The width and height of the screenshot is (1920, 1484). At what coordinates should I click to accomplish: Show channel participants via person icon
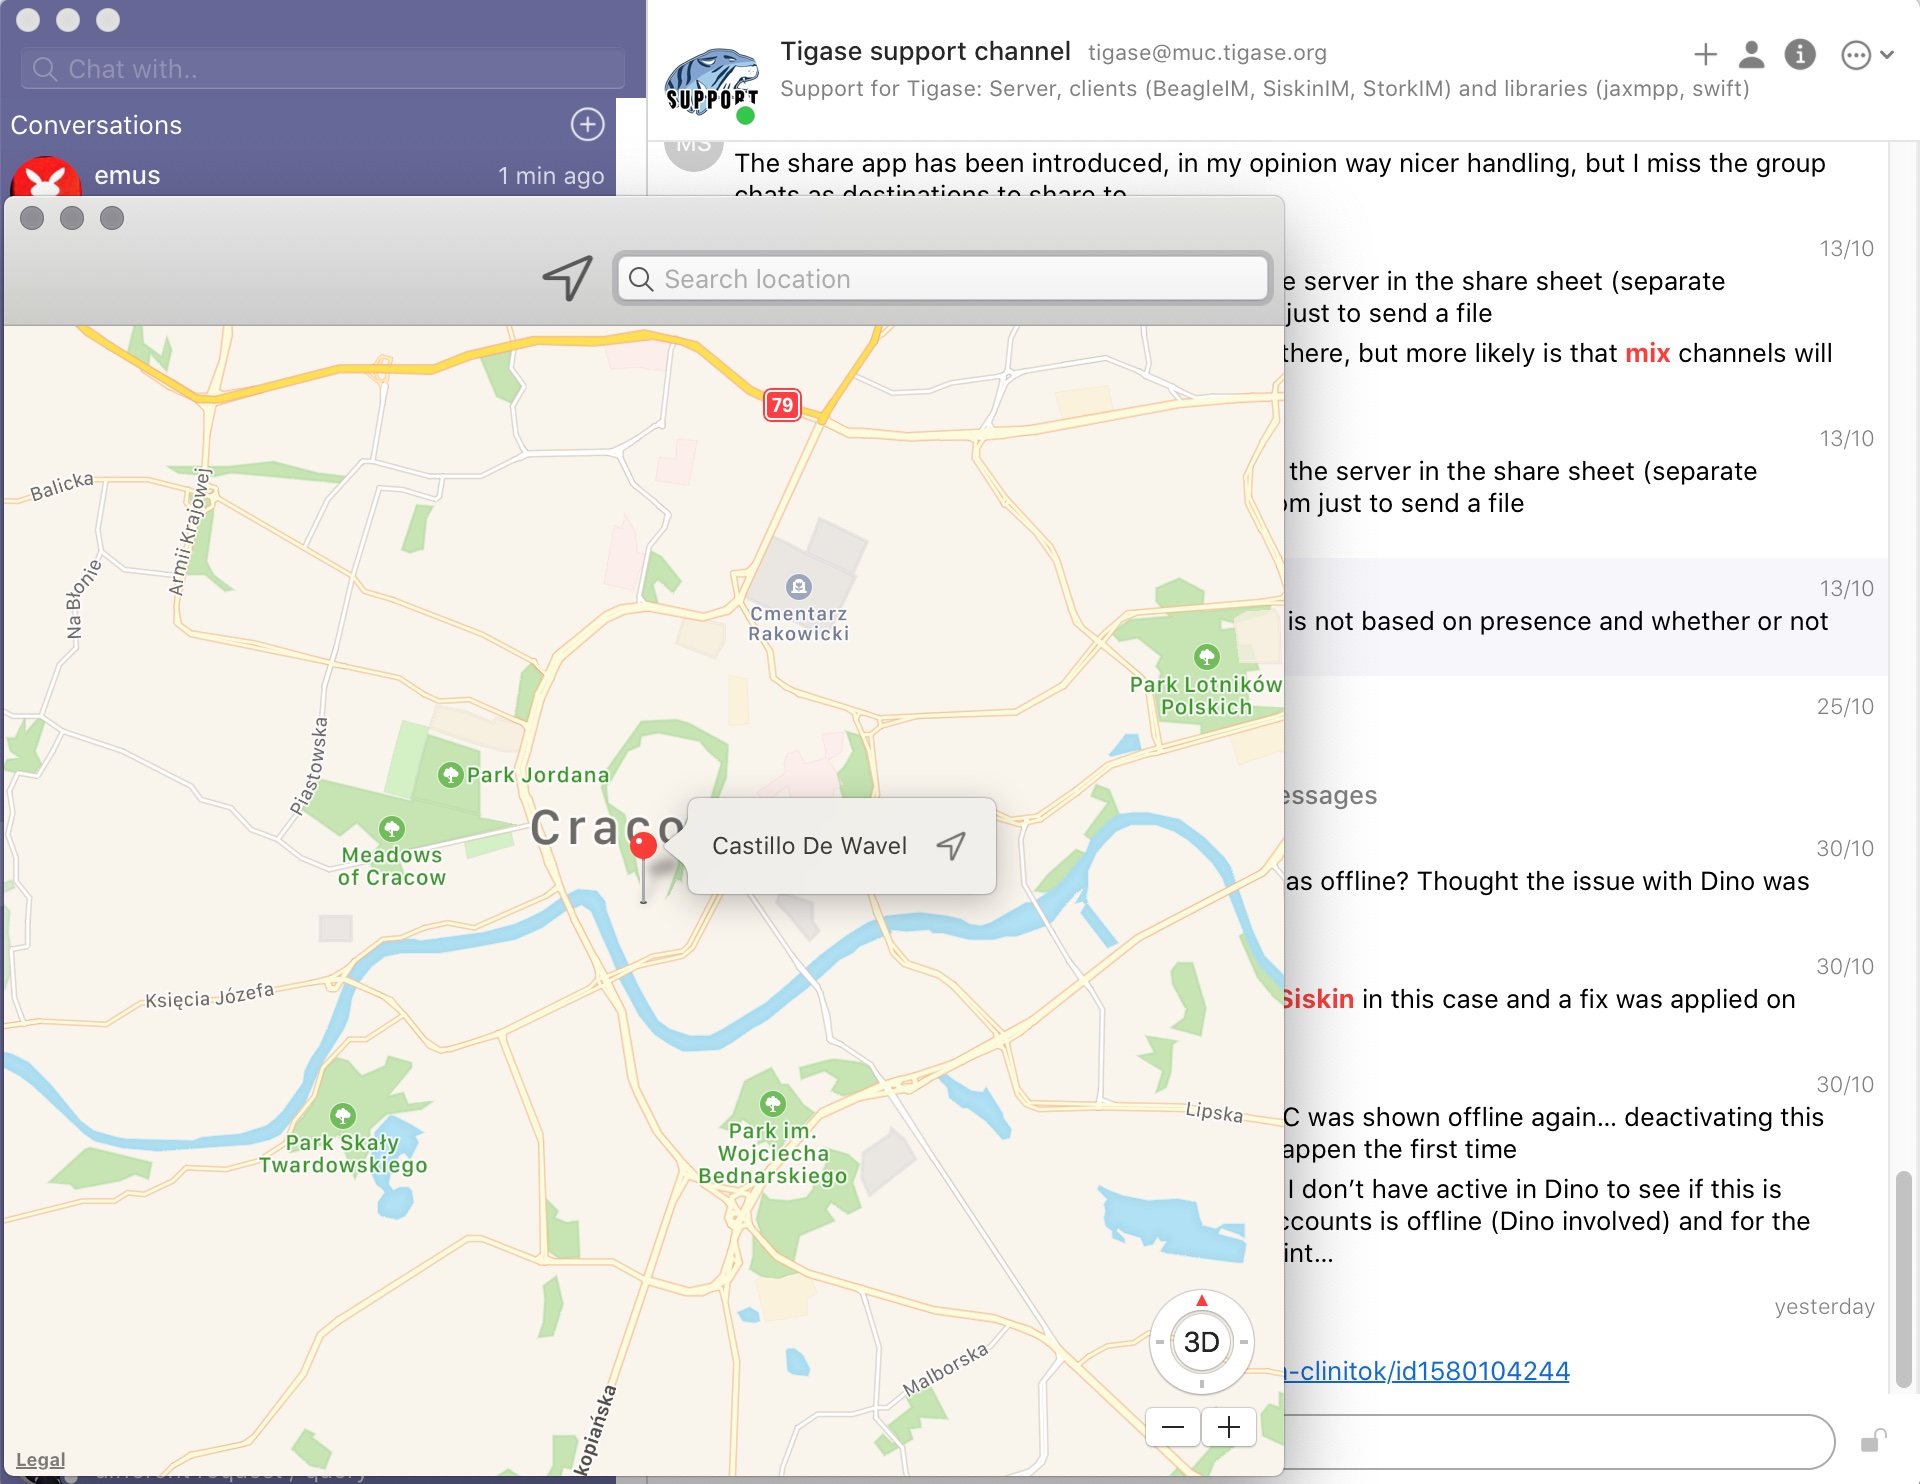(x=1751, y=54)
